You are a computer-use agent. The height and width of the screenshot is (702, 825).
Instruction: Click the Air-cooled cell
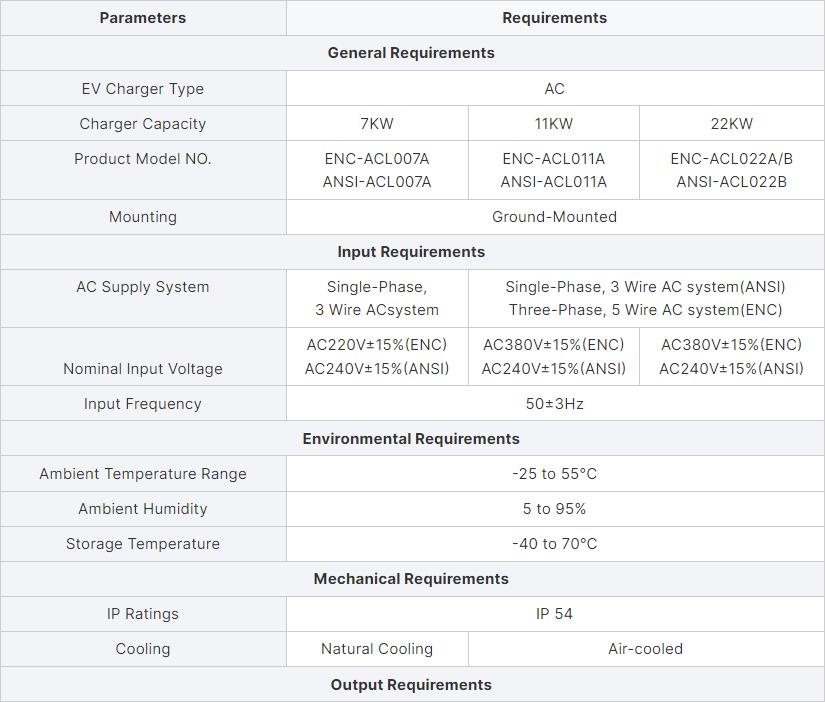click(646, 649)
